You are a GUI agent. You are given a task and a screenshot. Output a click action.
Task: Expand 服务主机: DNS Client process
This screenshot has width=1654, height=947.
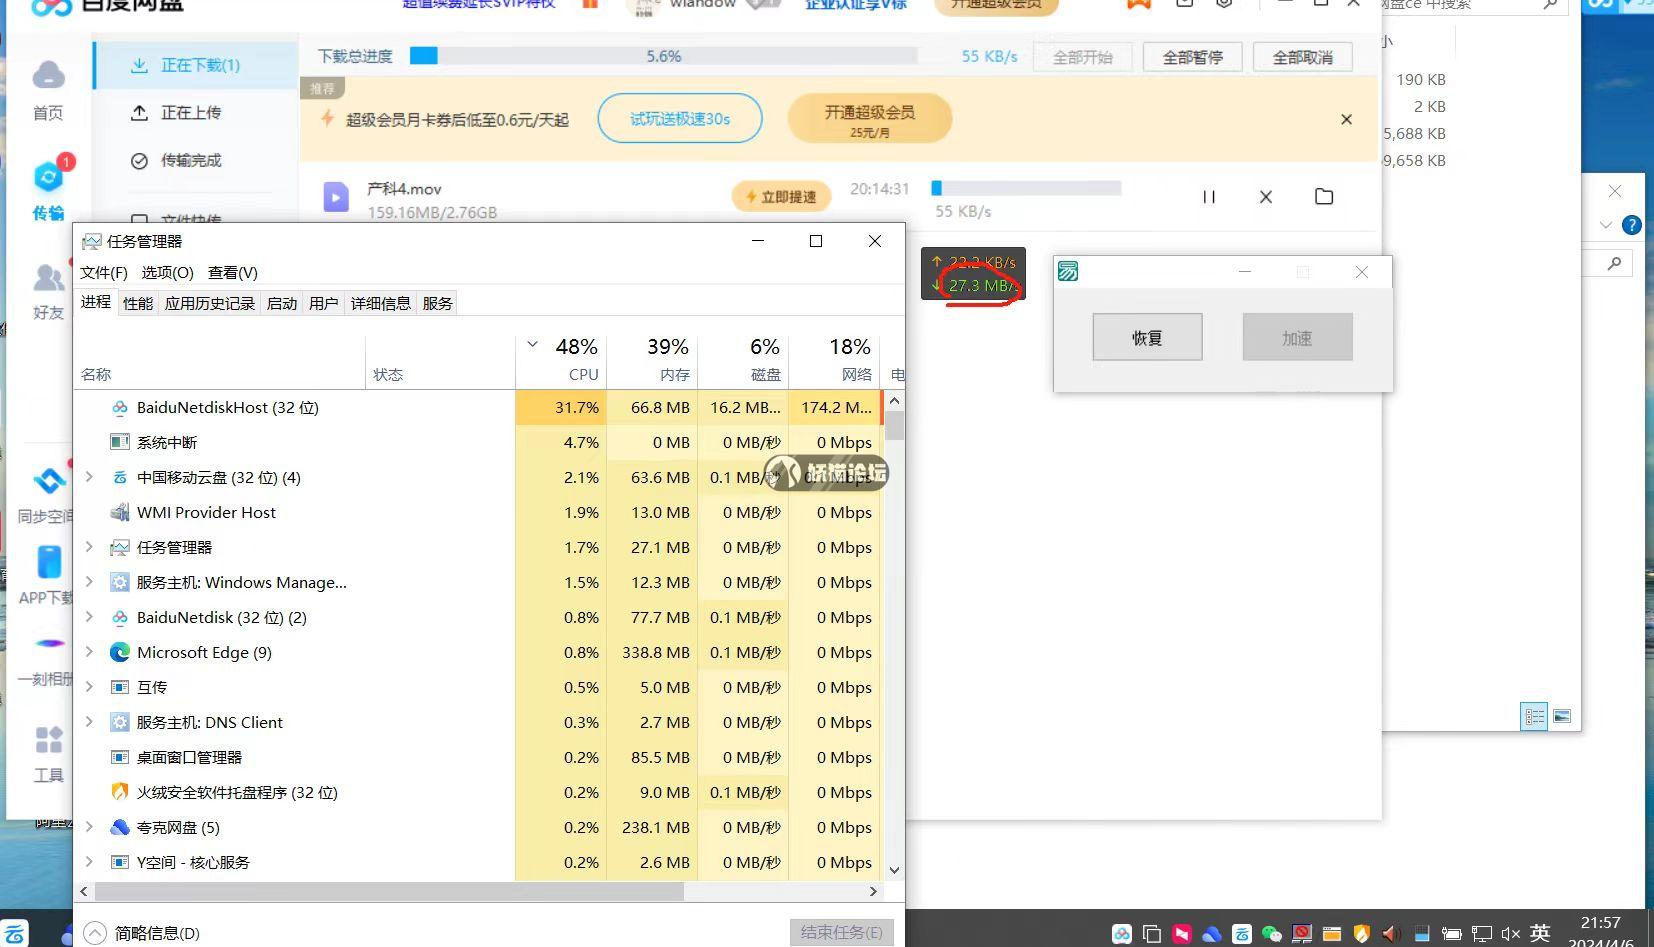point(89,722)
